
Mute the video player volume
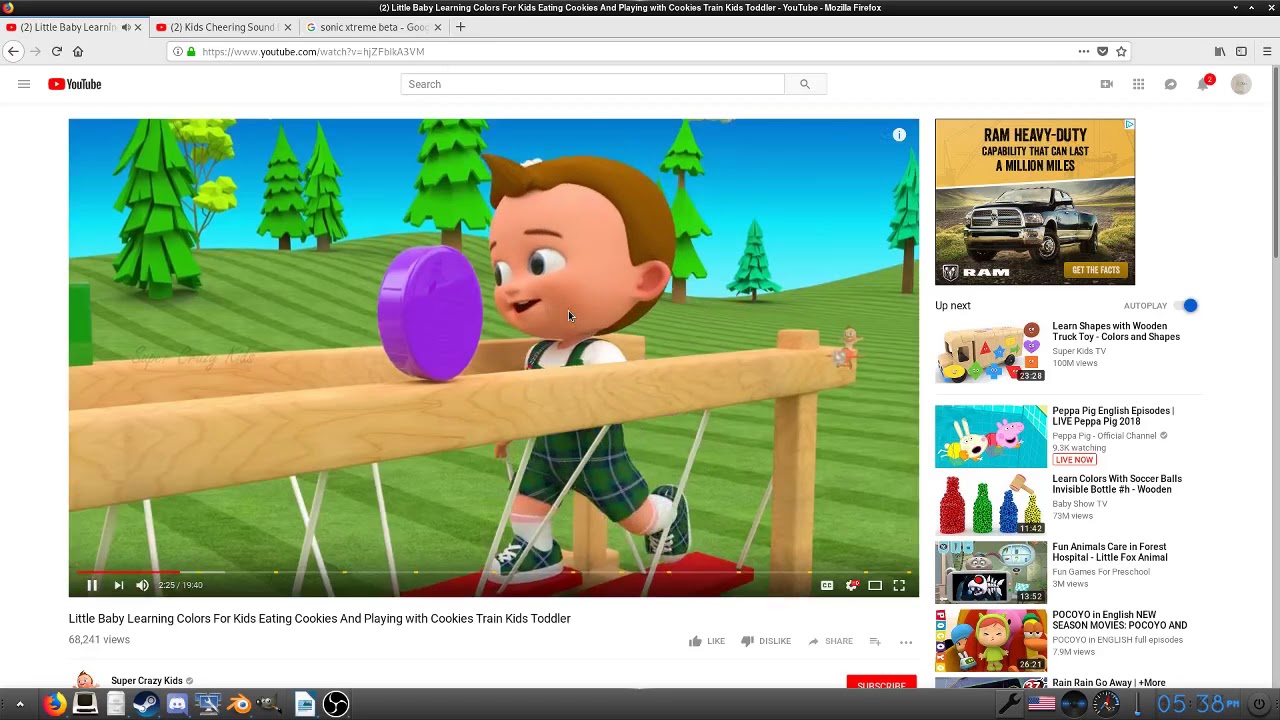(x=142, y=585)
